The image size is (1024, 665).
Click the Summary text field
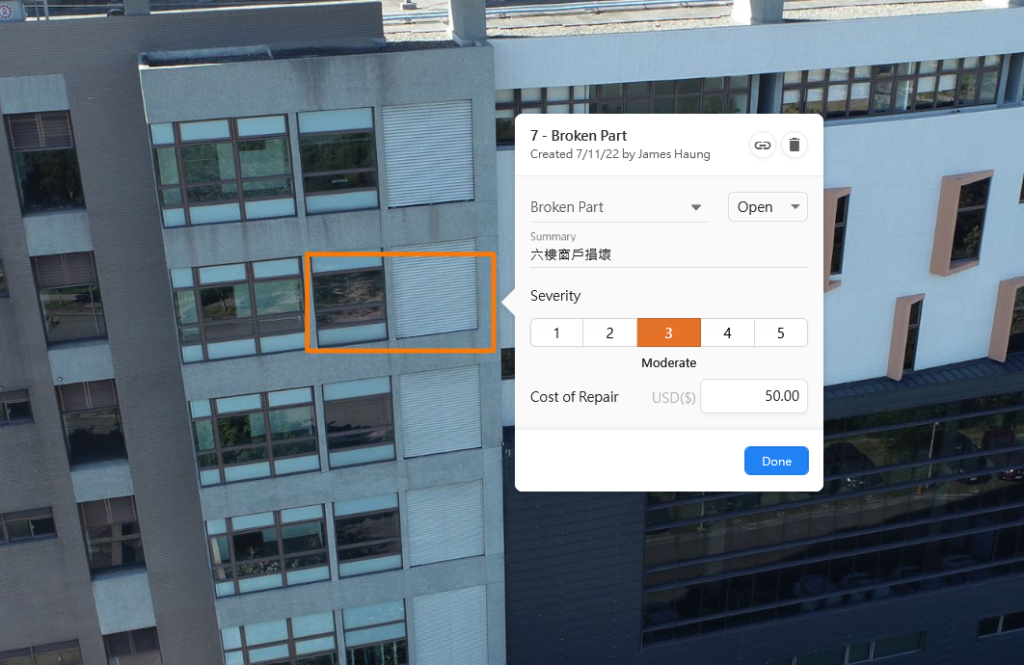click(x=669, y=255)
